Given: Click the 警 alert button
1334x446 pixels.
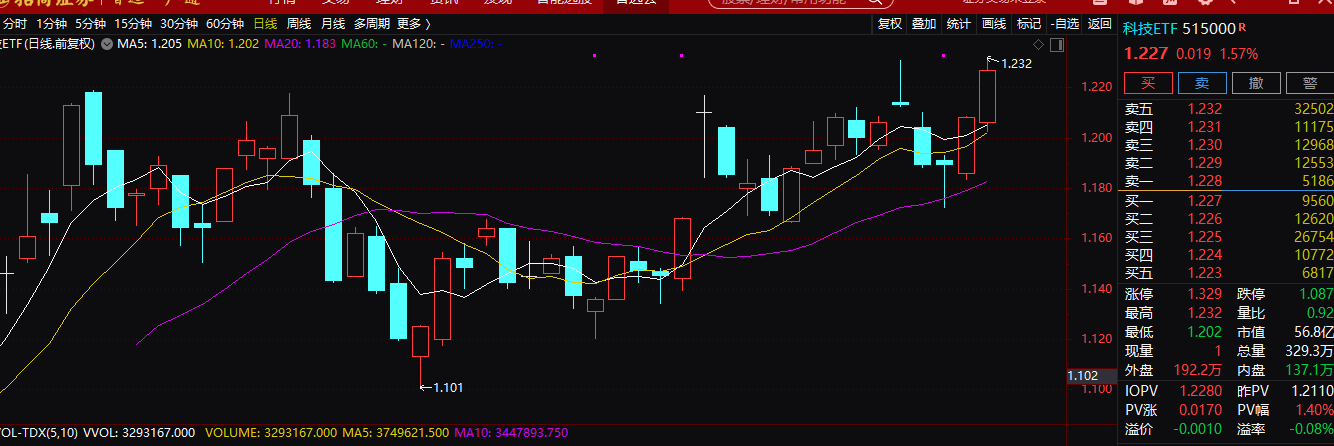Looking at the screenshot, I should tap(1308, 83).
